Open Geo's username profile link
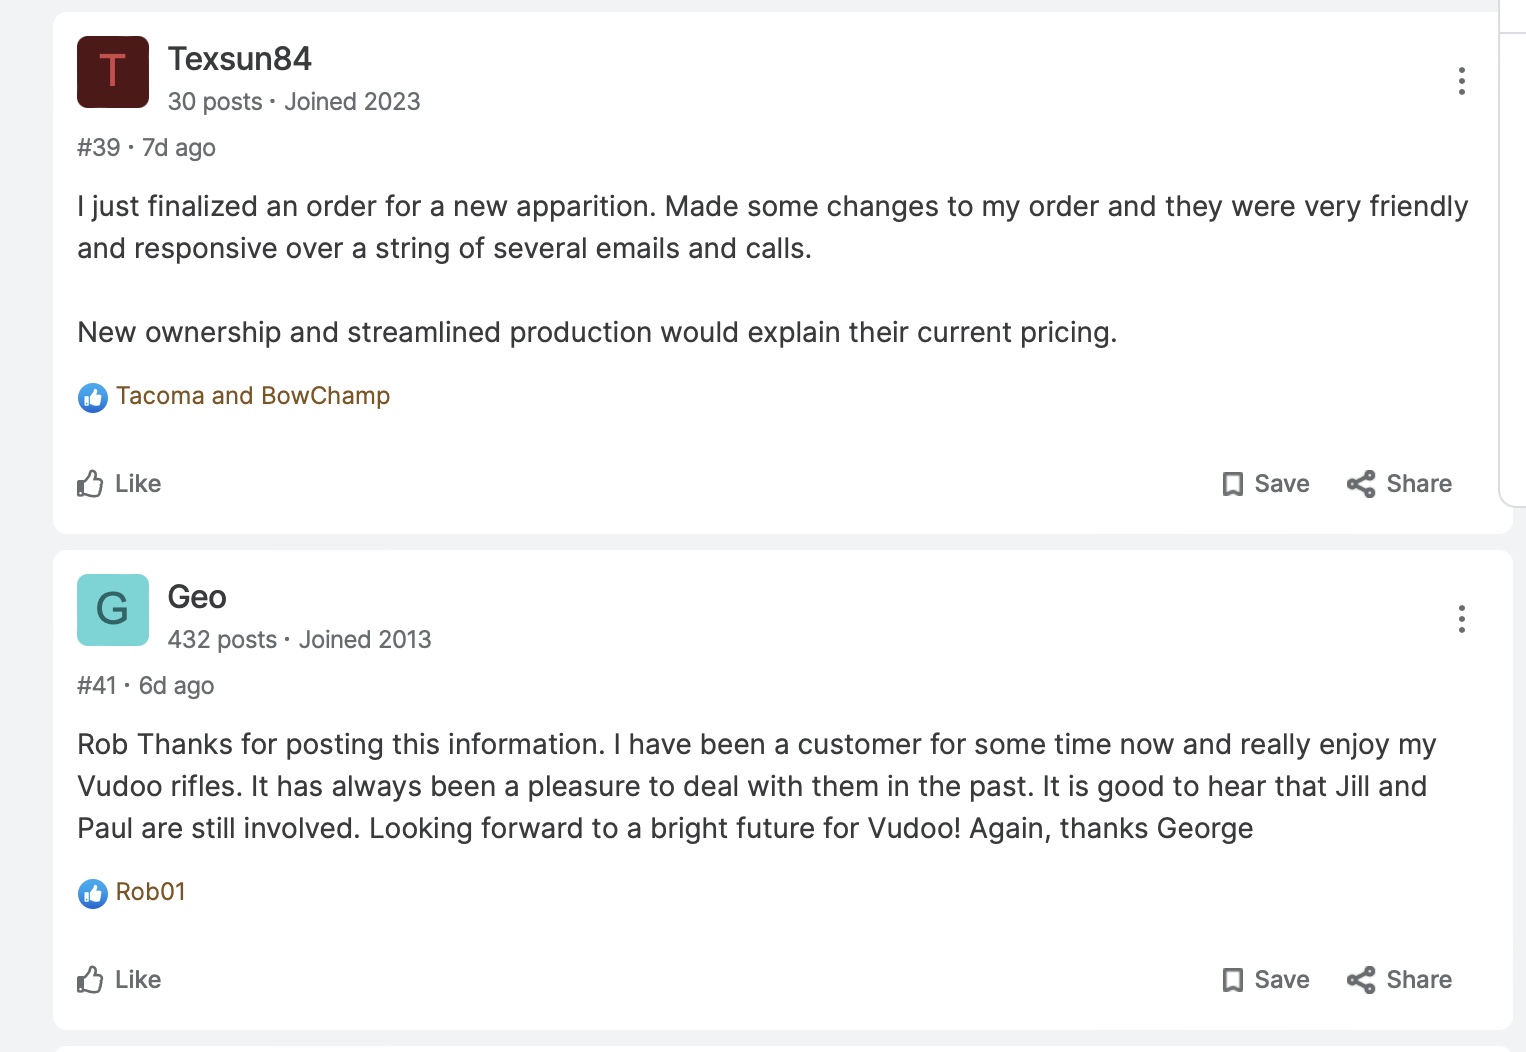This screenshot has height=1052, width=1526. pyautogui.click(x=197, y=597)
